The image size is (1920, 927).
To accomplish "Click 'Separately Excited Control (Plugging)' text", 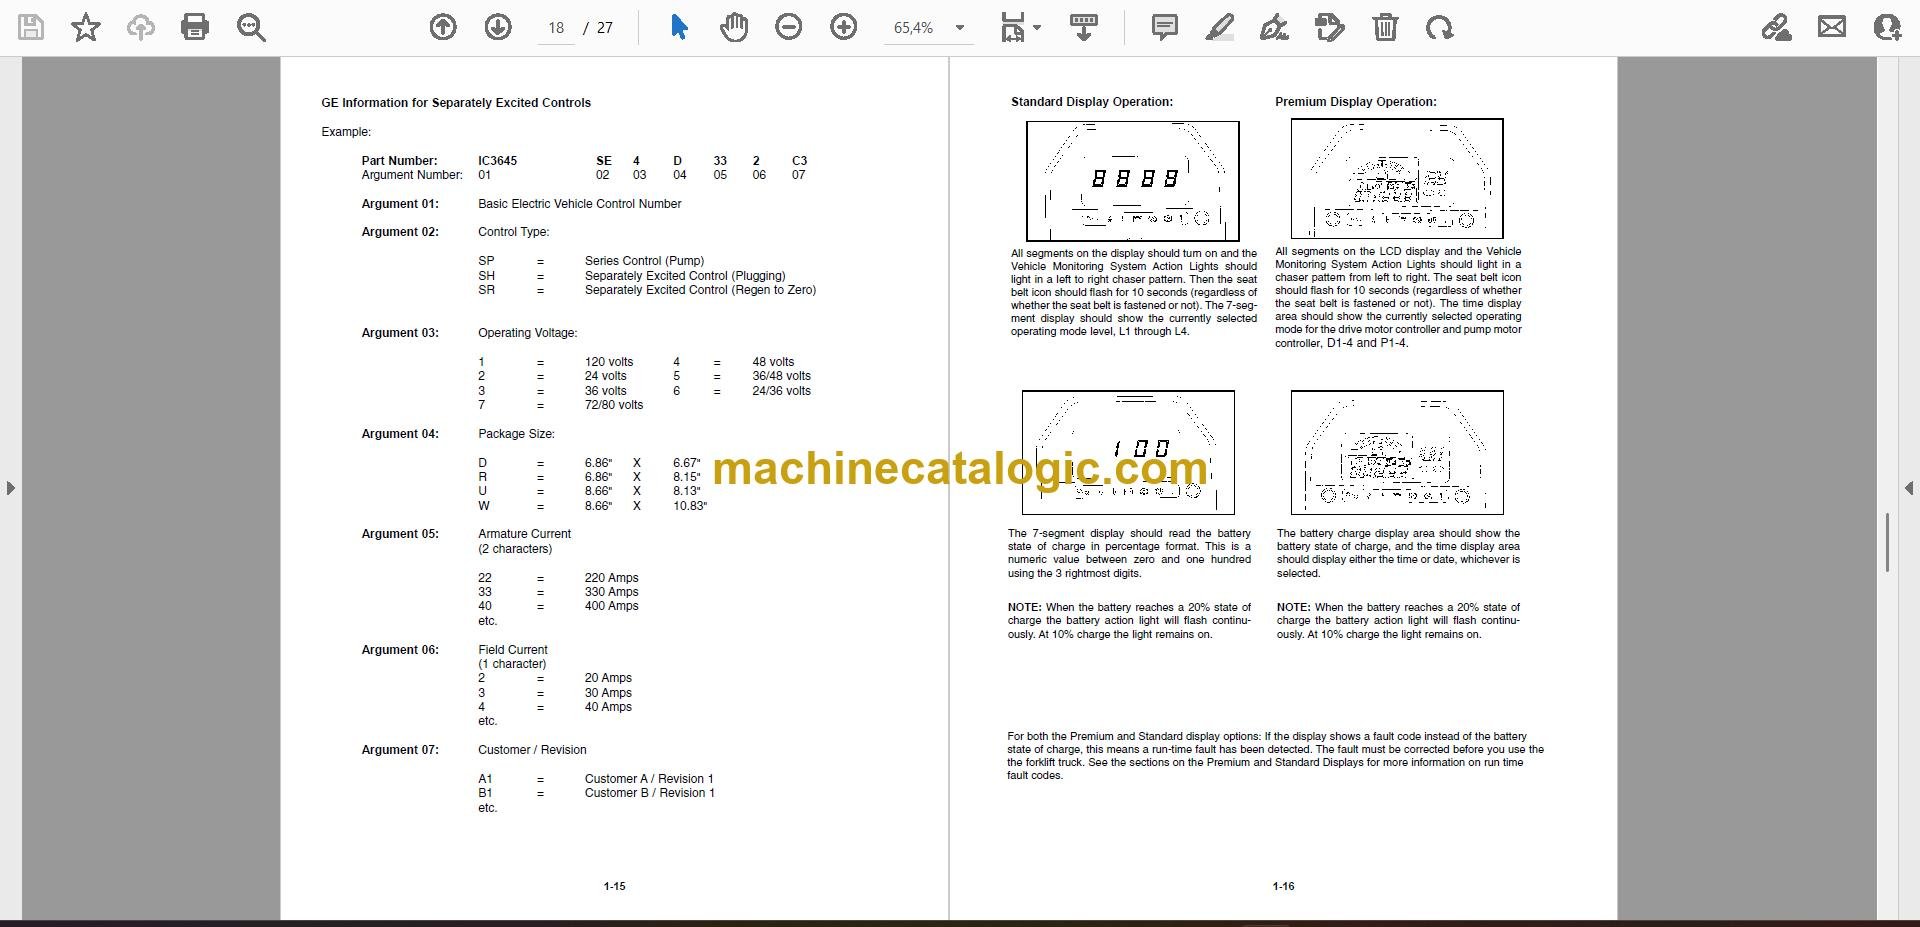I will (685, 276).
